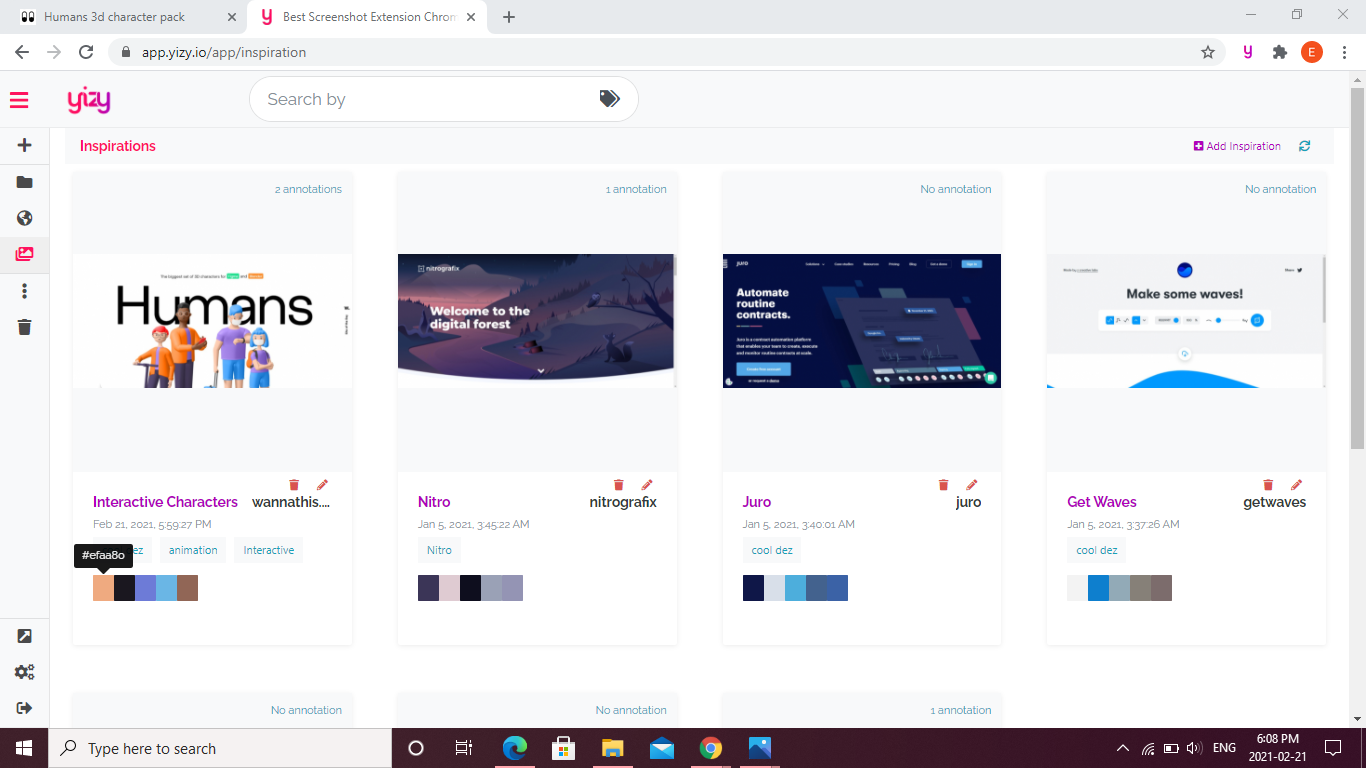Click the cool dez tag on Get Waves card
The height and width of the screenshot is (768, 1366).
point(1097,550)
